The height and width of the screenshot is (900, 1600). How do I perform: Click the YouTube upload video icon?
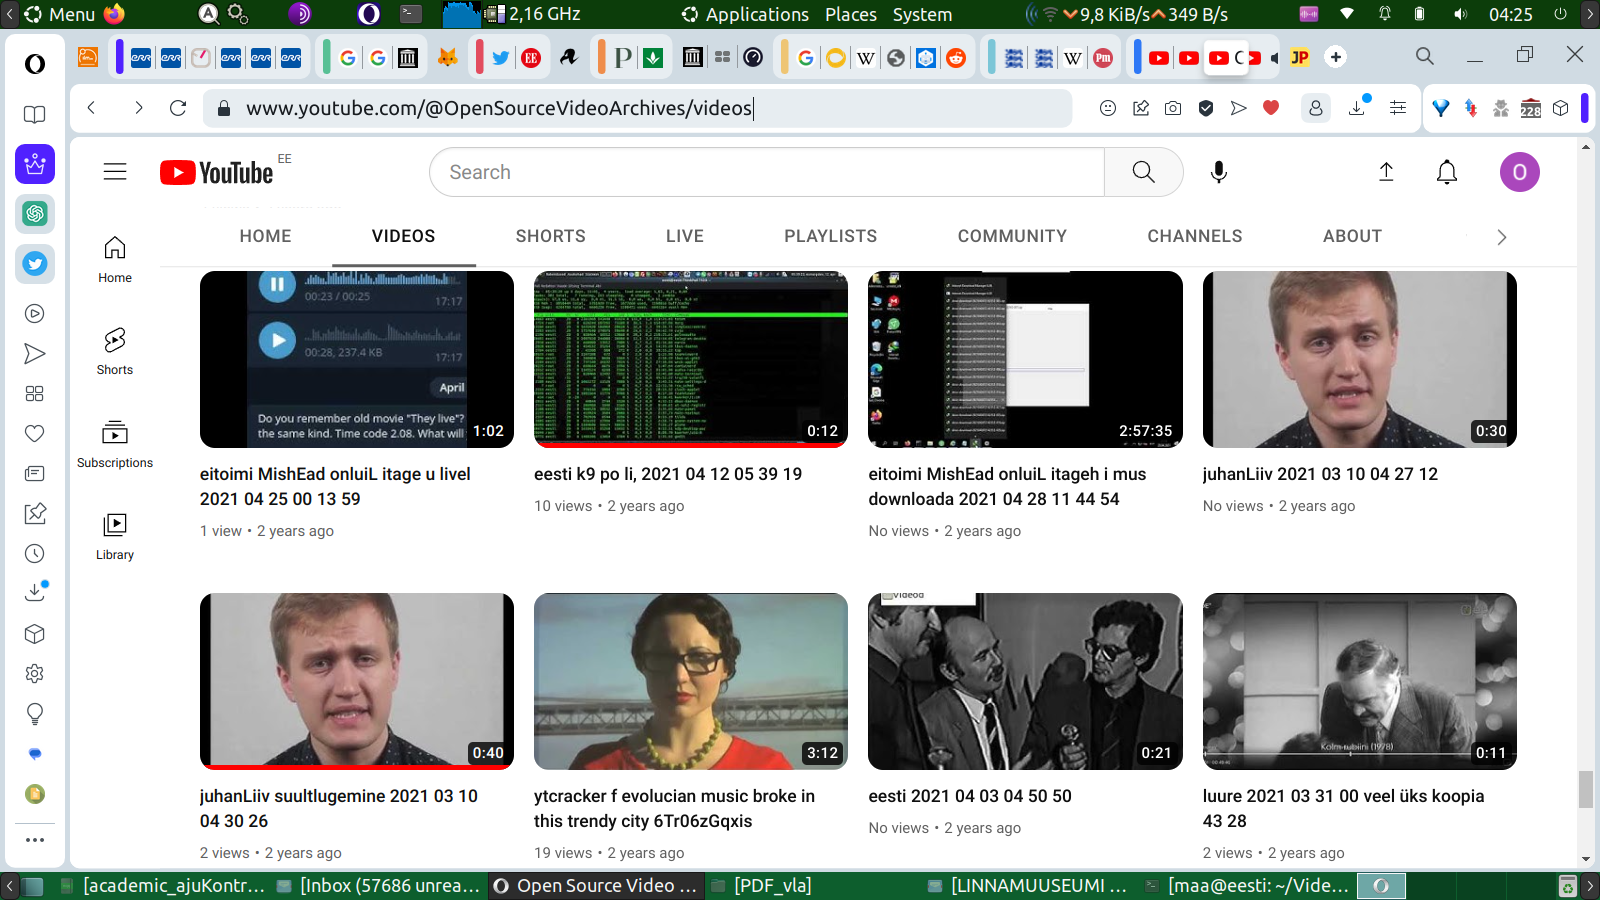[1386, 172]
